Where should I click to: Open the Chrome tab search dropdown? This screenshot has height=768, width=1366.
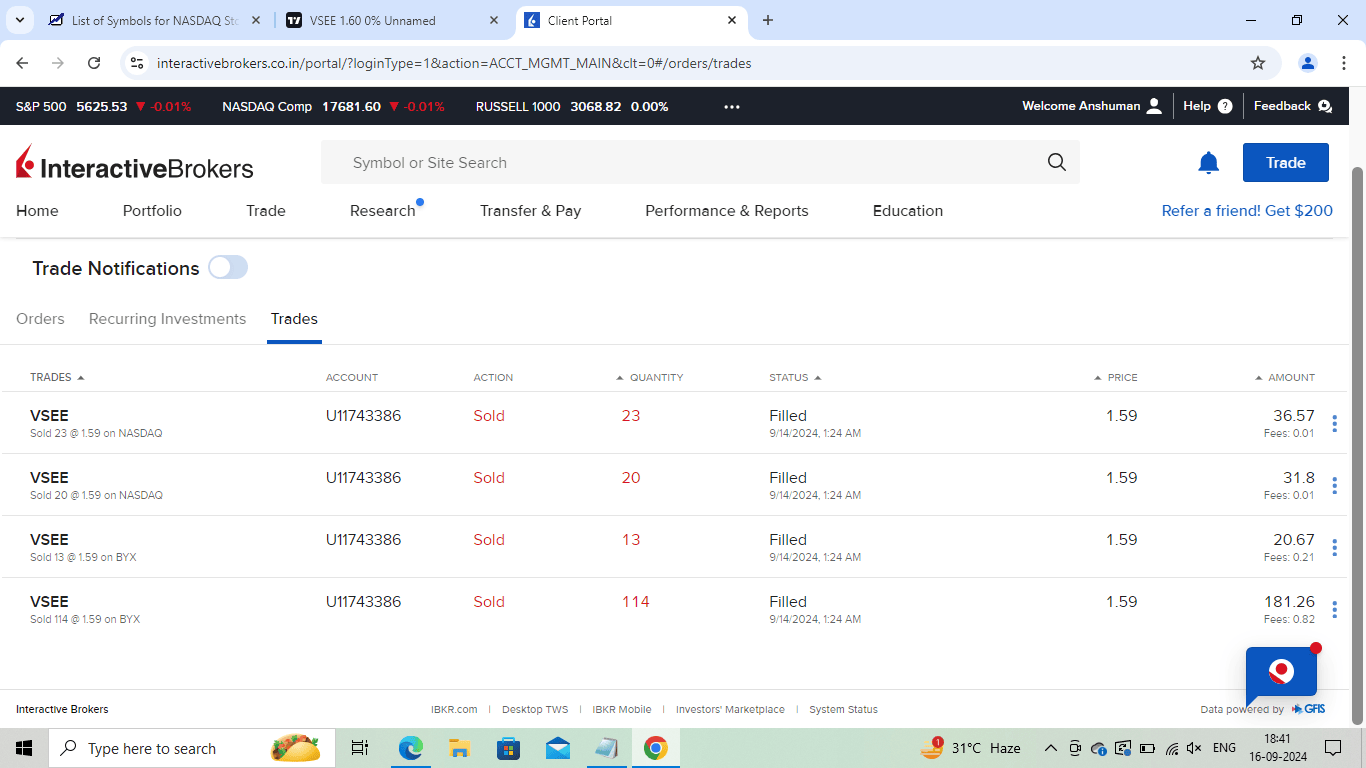coord(20,20)
